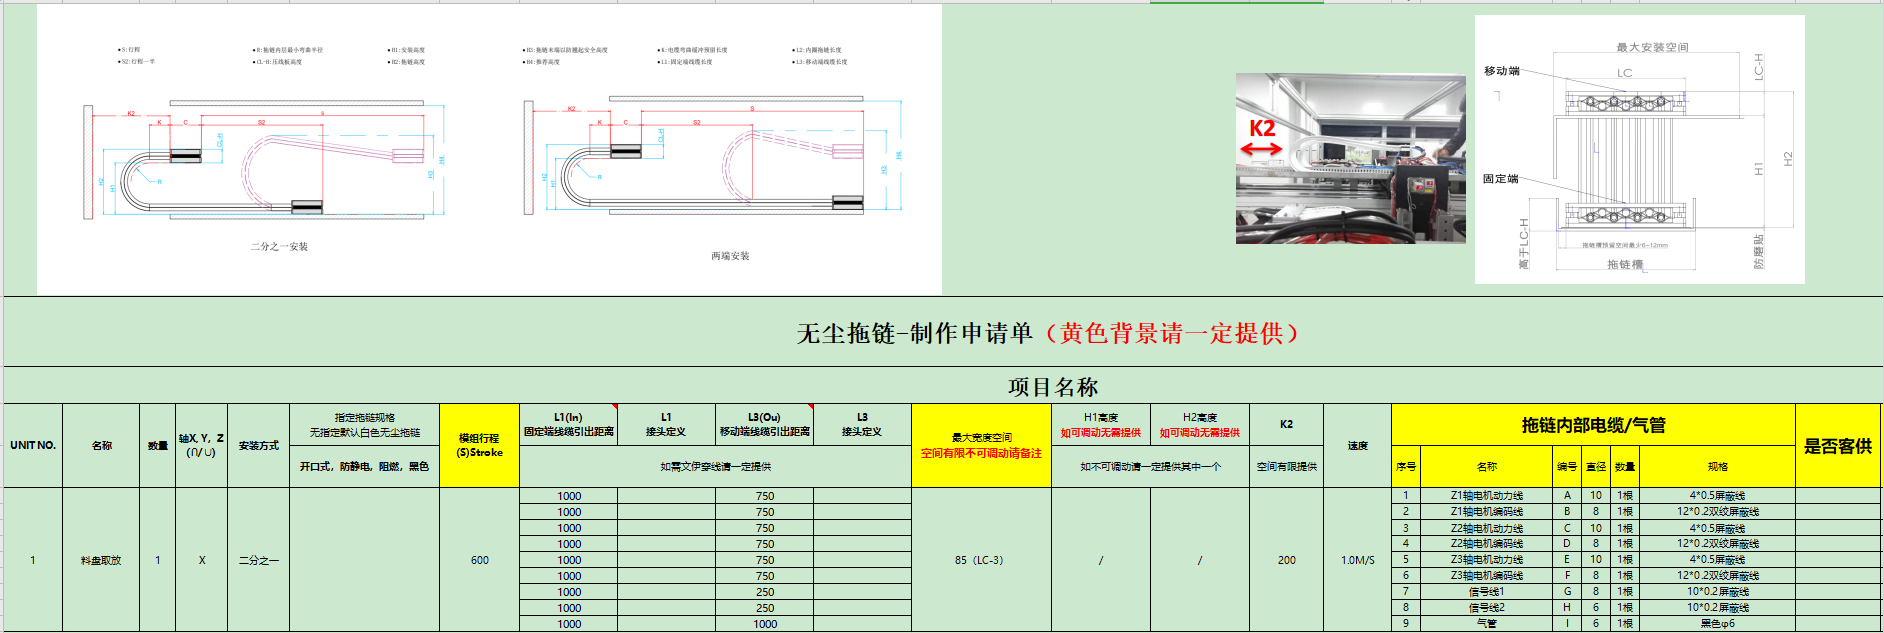1884x633 pixels.
Task: Select the 拖链内部电缆/气管 header
Action: point(1593,425)
